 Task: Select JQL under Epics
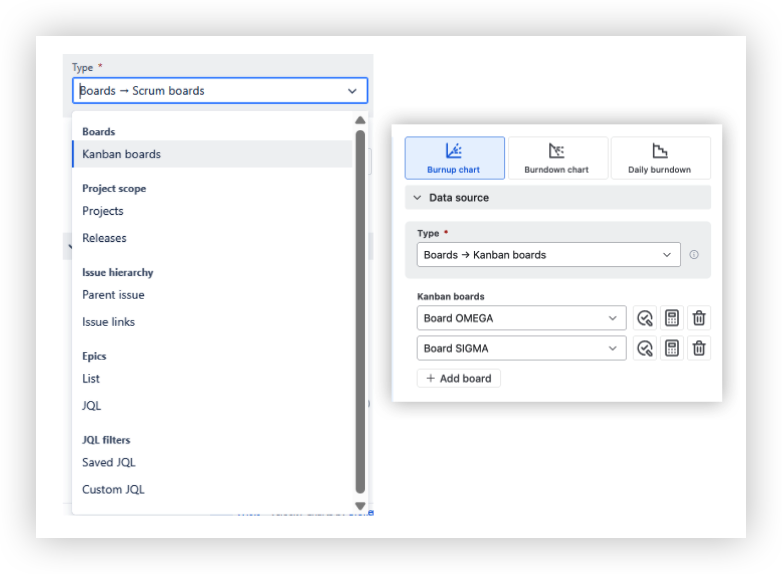pyautogui.click(x=212, y=405)
